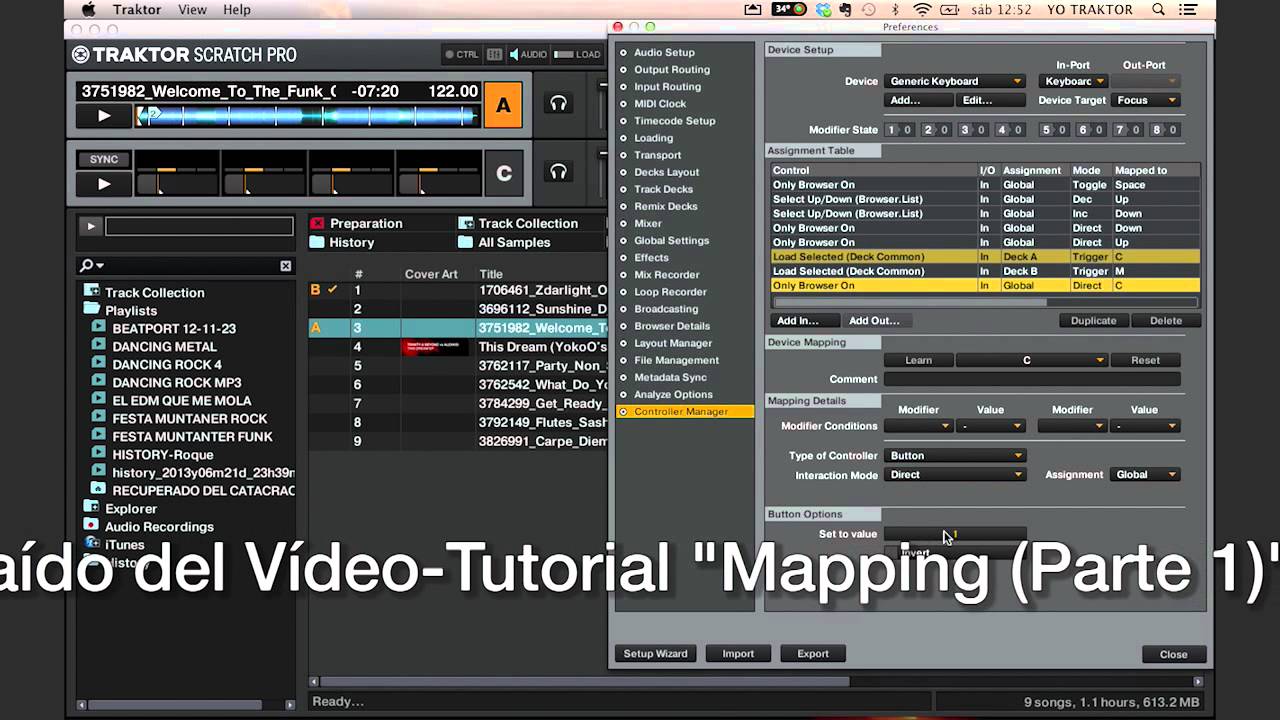The image size is (1280, 720).
Task: Click the Learn button
Action: pyautogui.click(x=918, y=360)
